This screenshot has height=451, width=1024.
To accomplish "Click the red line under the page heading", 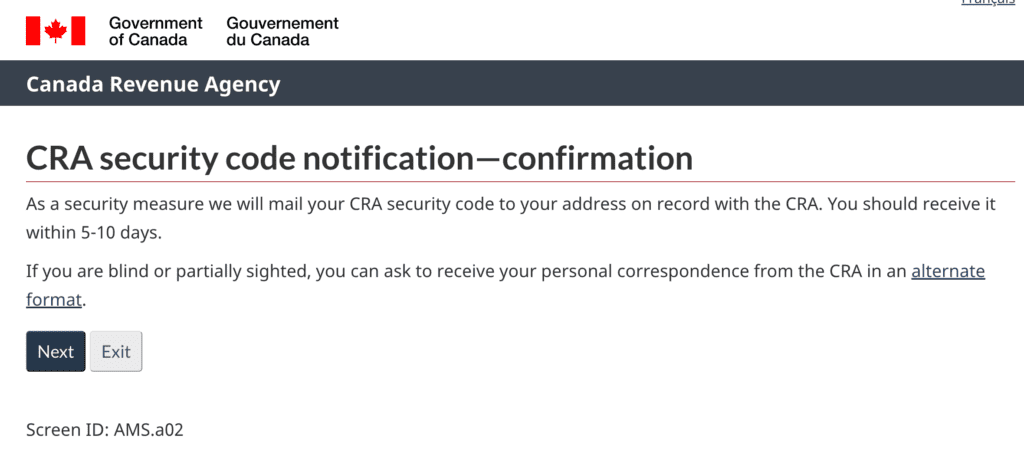I will coord(520,181).
